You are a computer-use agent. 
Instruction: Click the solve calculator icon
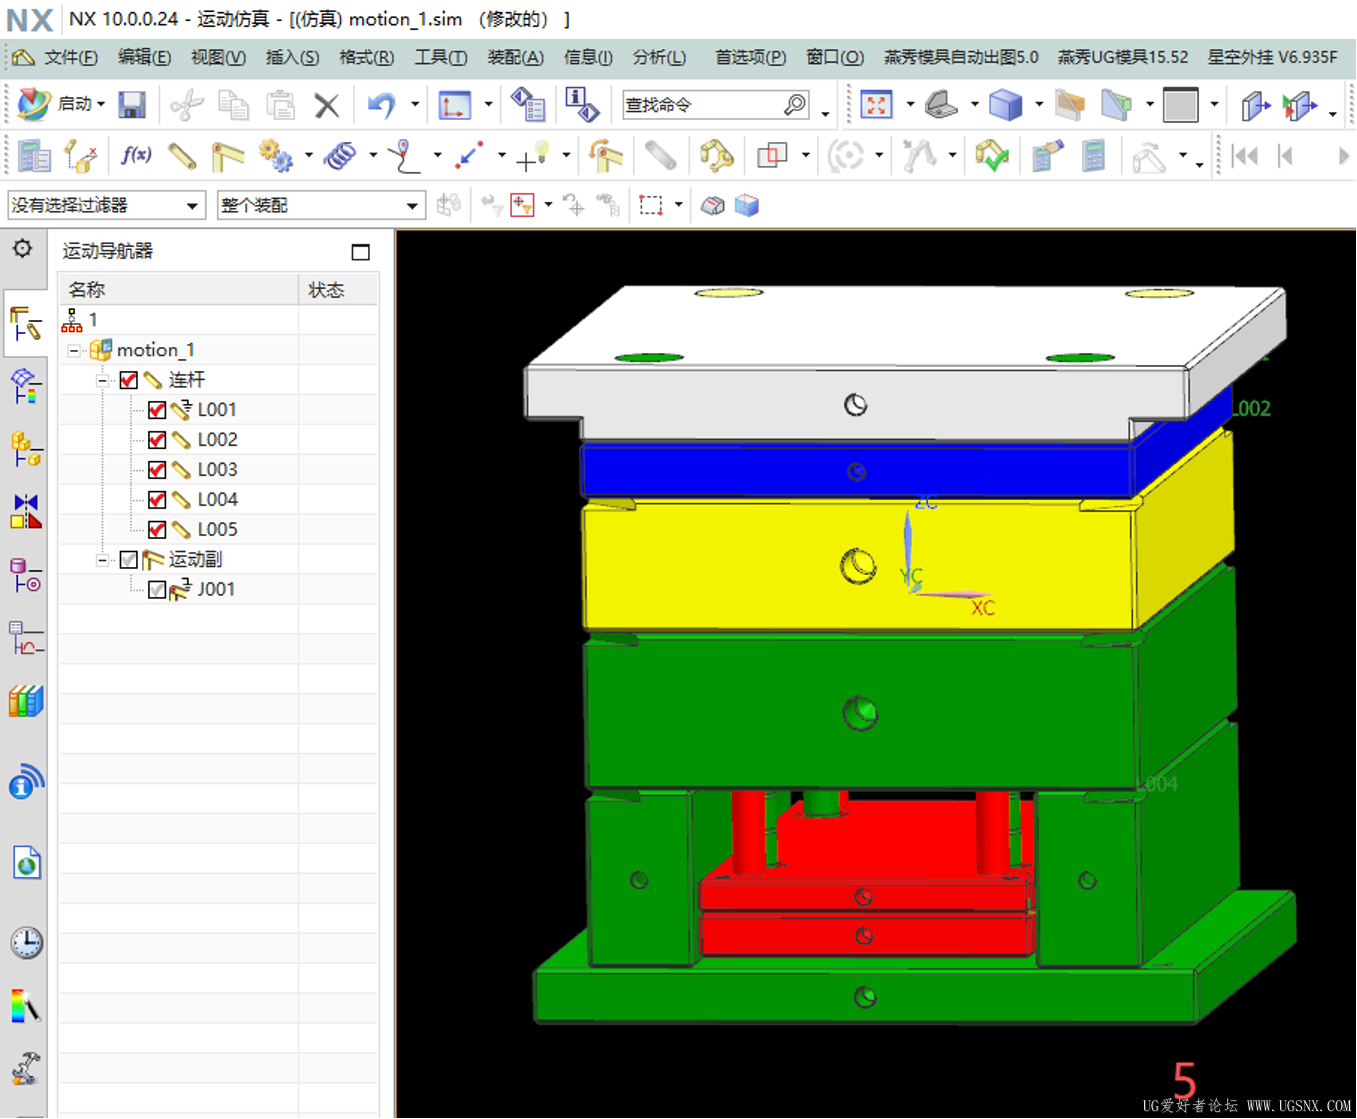[1094, 155]
